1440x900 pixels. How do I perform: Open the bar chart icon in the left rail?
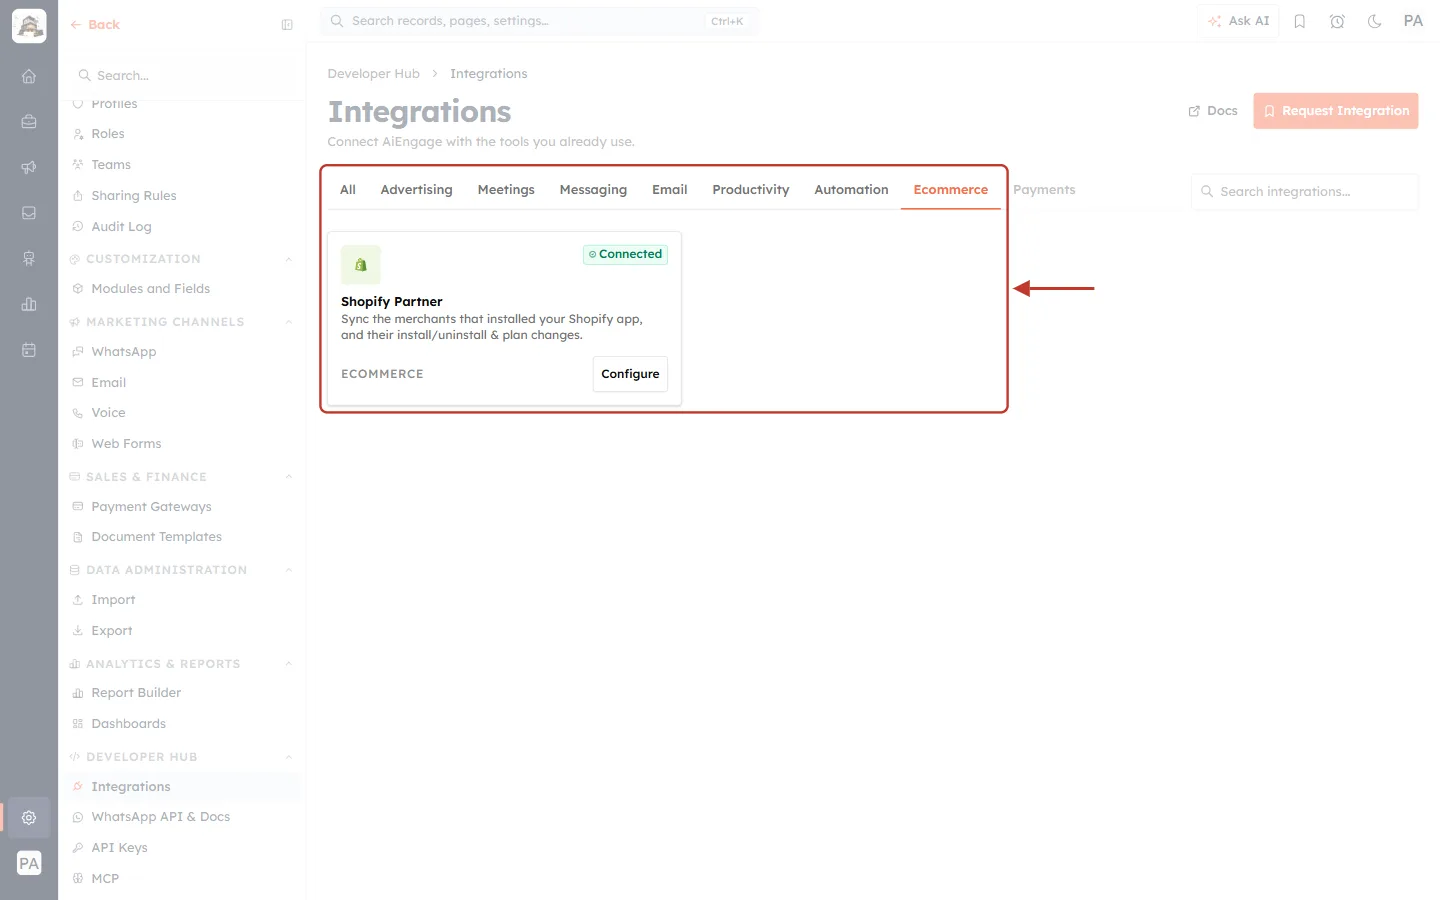click(x=29, y=304)
